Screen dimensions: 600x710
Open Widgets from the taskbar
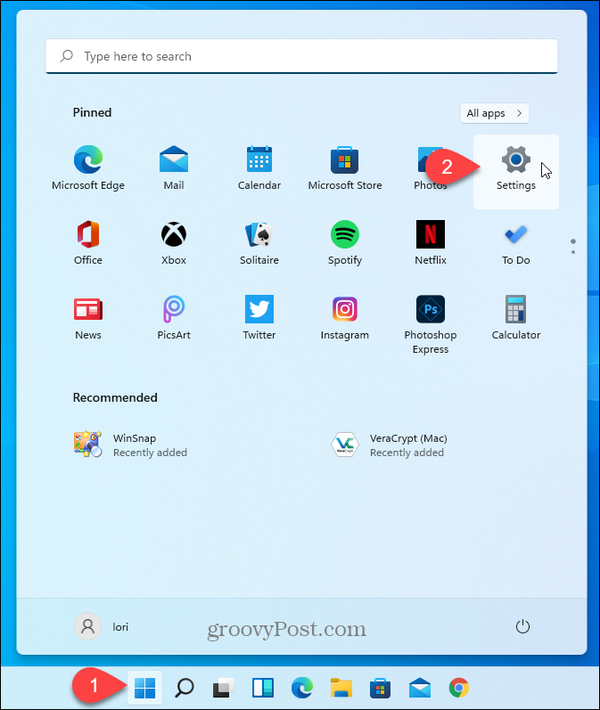263,688
